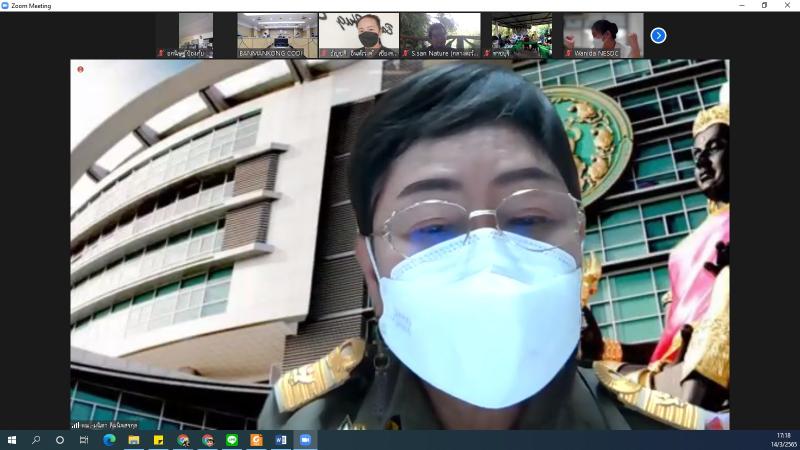Open Cortana from the taskbar
The image size is (800, 450).
tap(60, 440)
